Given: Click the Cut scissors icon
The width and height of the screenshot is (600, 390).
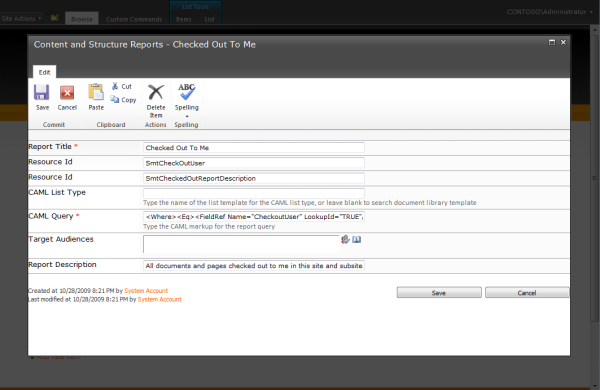Looking at the screenshot, I should click(x=115, y=86).
